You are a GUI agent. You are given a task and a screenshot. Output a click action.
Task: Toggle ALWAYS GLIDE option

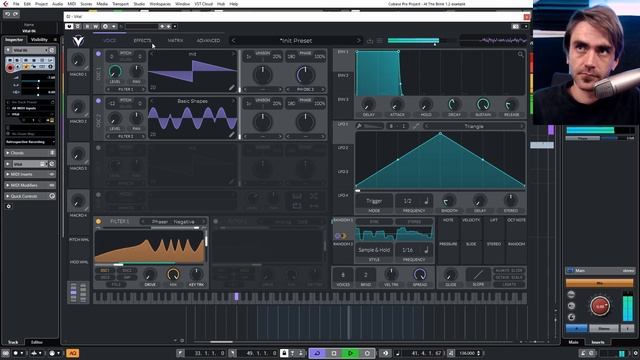coord(509,271)
